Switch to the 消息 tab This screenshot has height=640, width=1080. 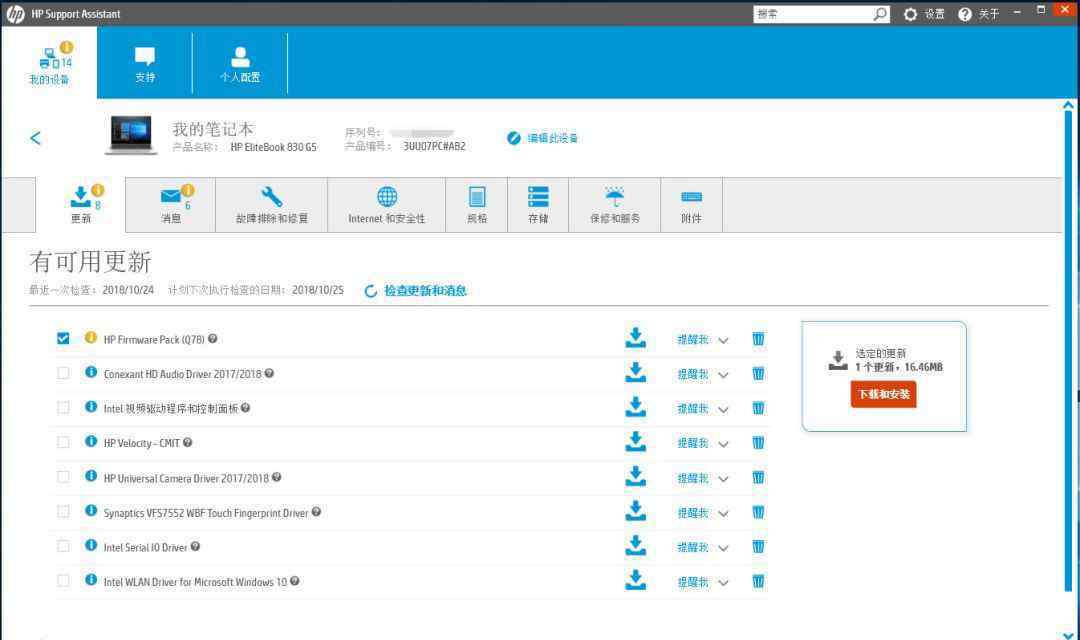(x=171, y=205)
